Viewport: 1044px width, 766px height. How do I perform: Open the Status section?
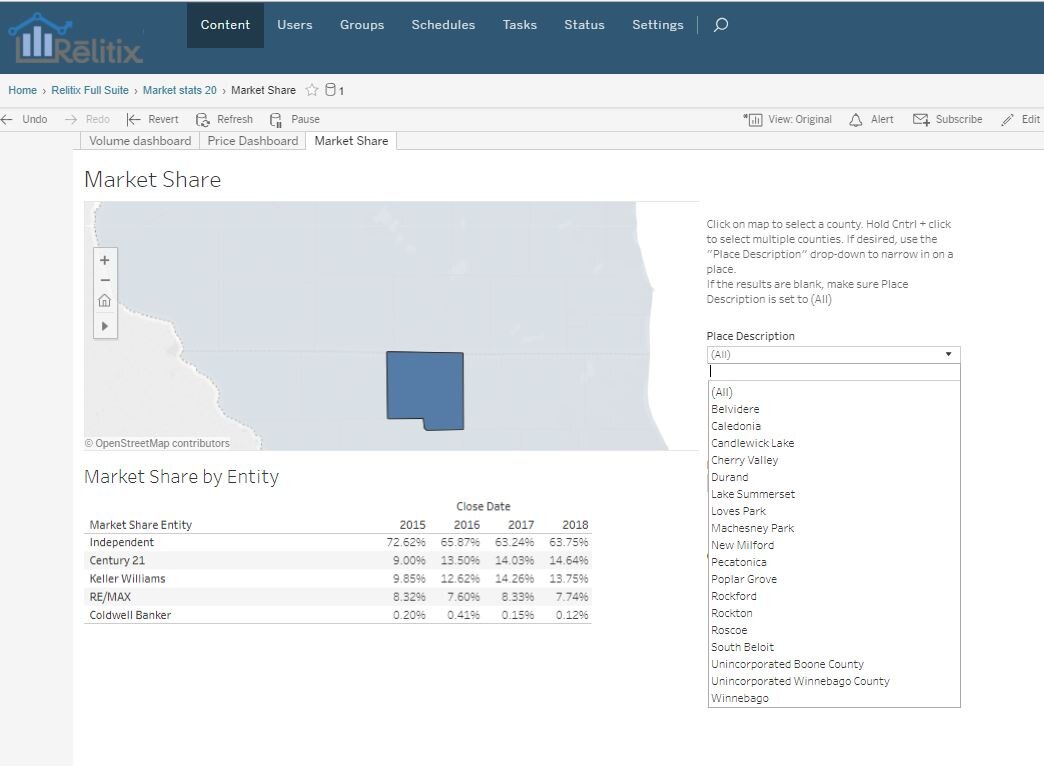[x=584, y=25]
